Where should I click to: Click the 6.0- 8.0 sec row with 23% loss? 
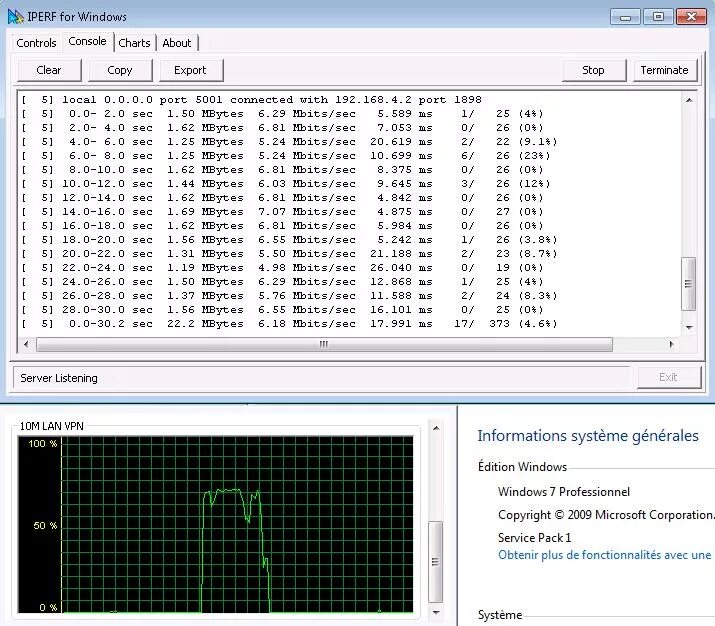[x=286, y=156]
